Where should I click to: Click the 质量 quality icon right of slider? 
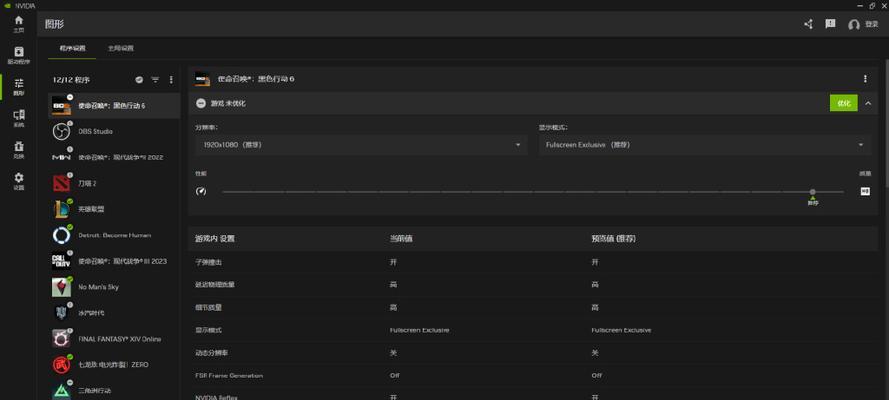pyautogui.click(x=865, y=192)
